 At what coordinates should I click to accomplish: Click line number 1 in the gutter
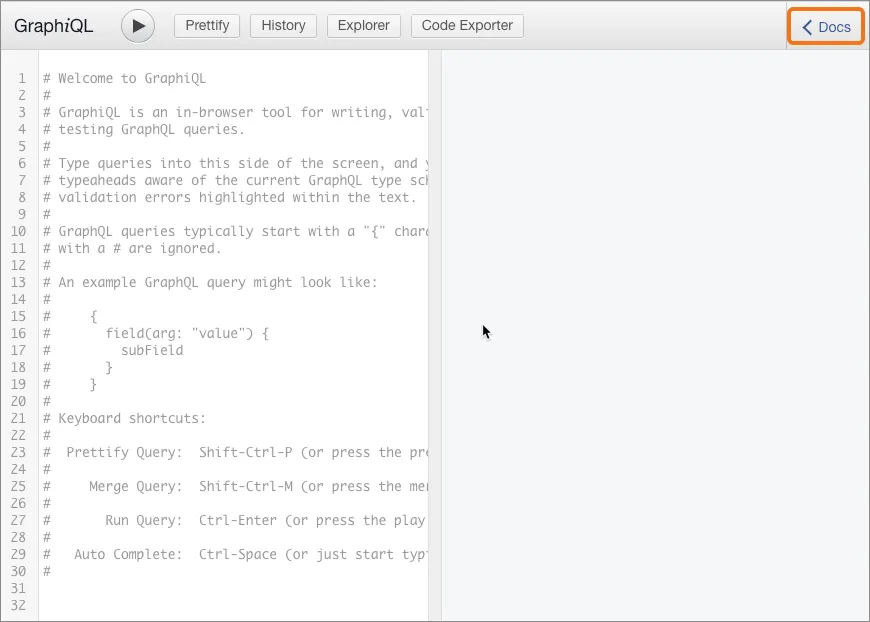pyautogui.click(x=21, y=77)
